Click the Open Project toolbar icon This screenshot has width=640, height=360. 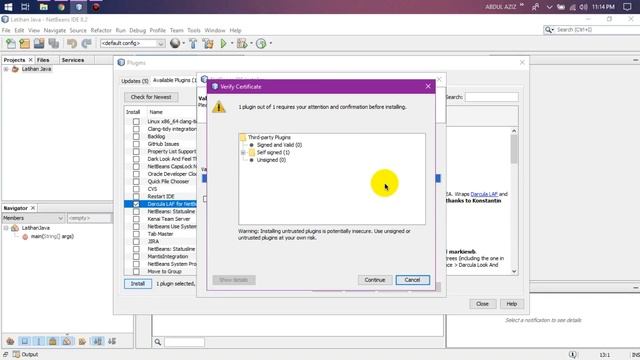point(39,43)
